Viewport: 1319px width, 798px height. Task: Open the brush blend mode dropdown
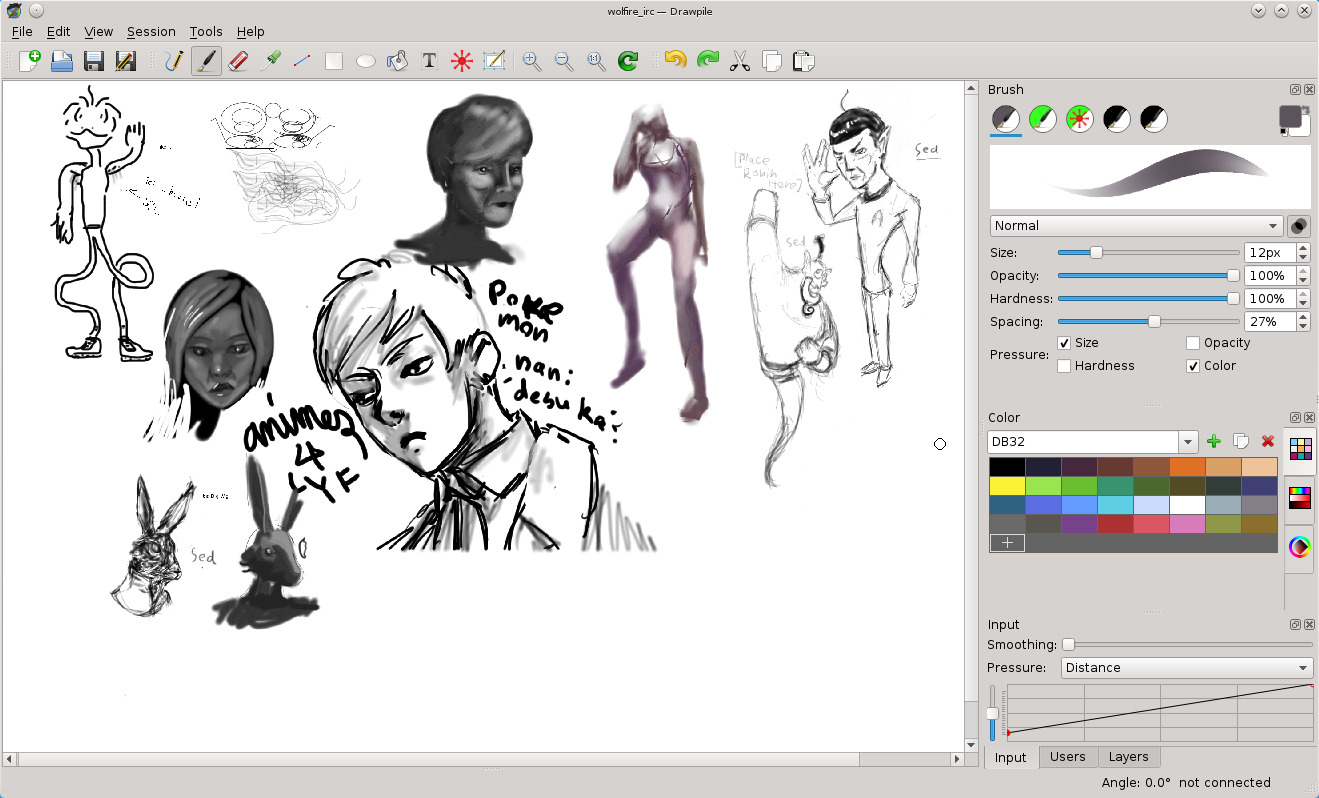(1135, 225)
